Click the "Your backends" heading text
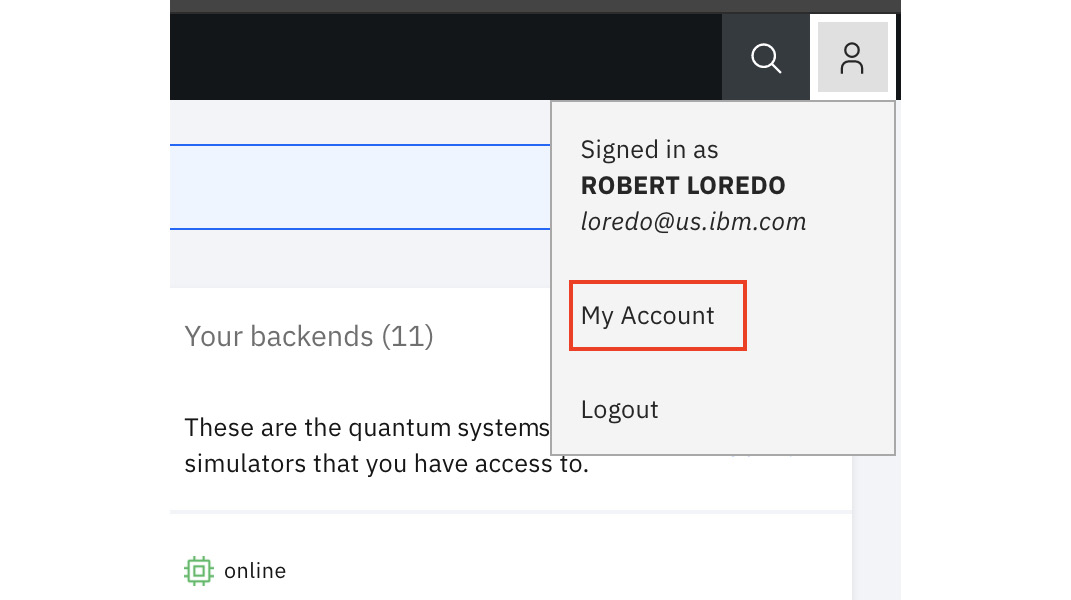The width and height of the screenshot is (1071, 600). point(279,336)
